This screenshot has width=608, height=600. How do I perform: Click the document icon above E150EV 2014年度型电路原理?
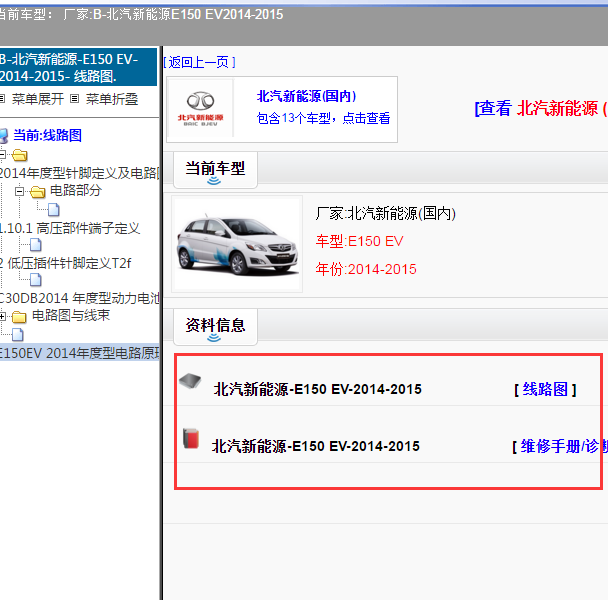[x=17, y=335]
